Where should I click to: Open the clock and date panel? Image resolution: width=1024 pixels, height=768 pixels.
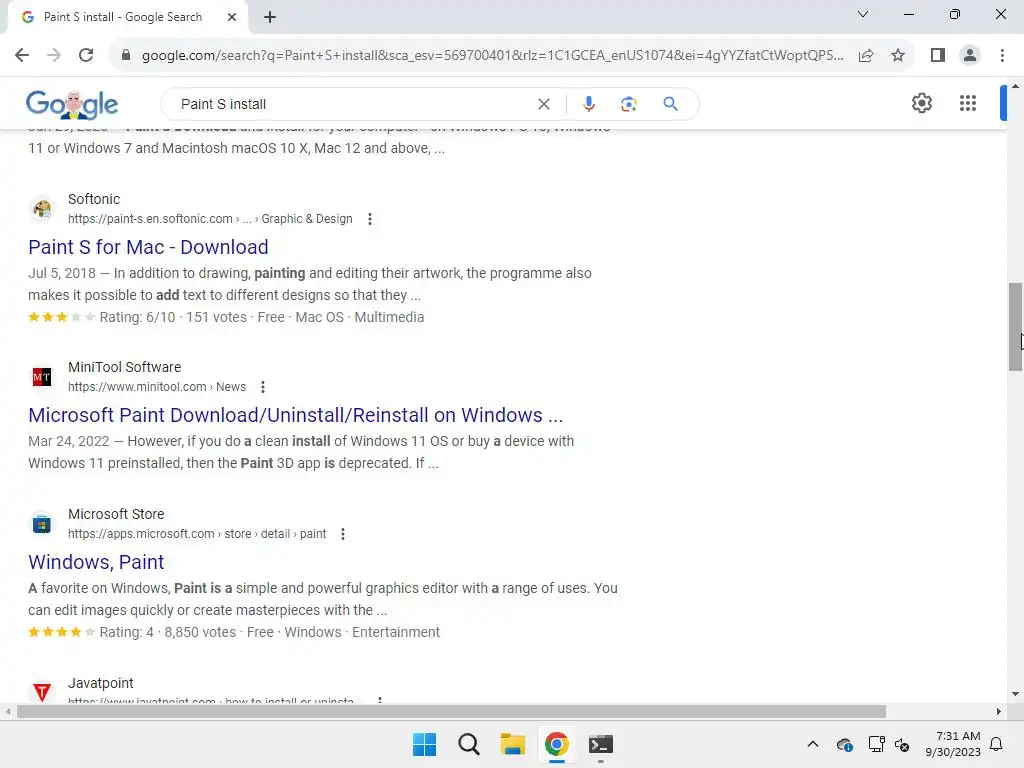click(953, 744)
